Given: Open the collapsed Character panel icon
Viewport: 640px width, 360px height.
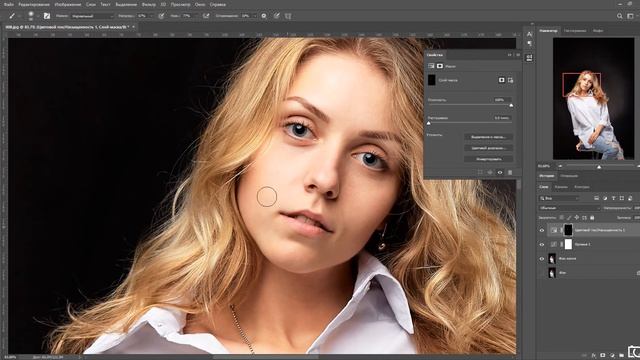Looking at the screenshot, I should [x=529, y=34].
